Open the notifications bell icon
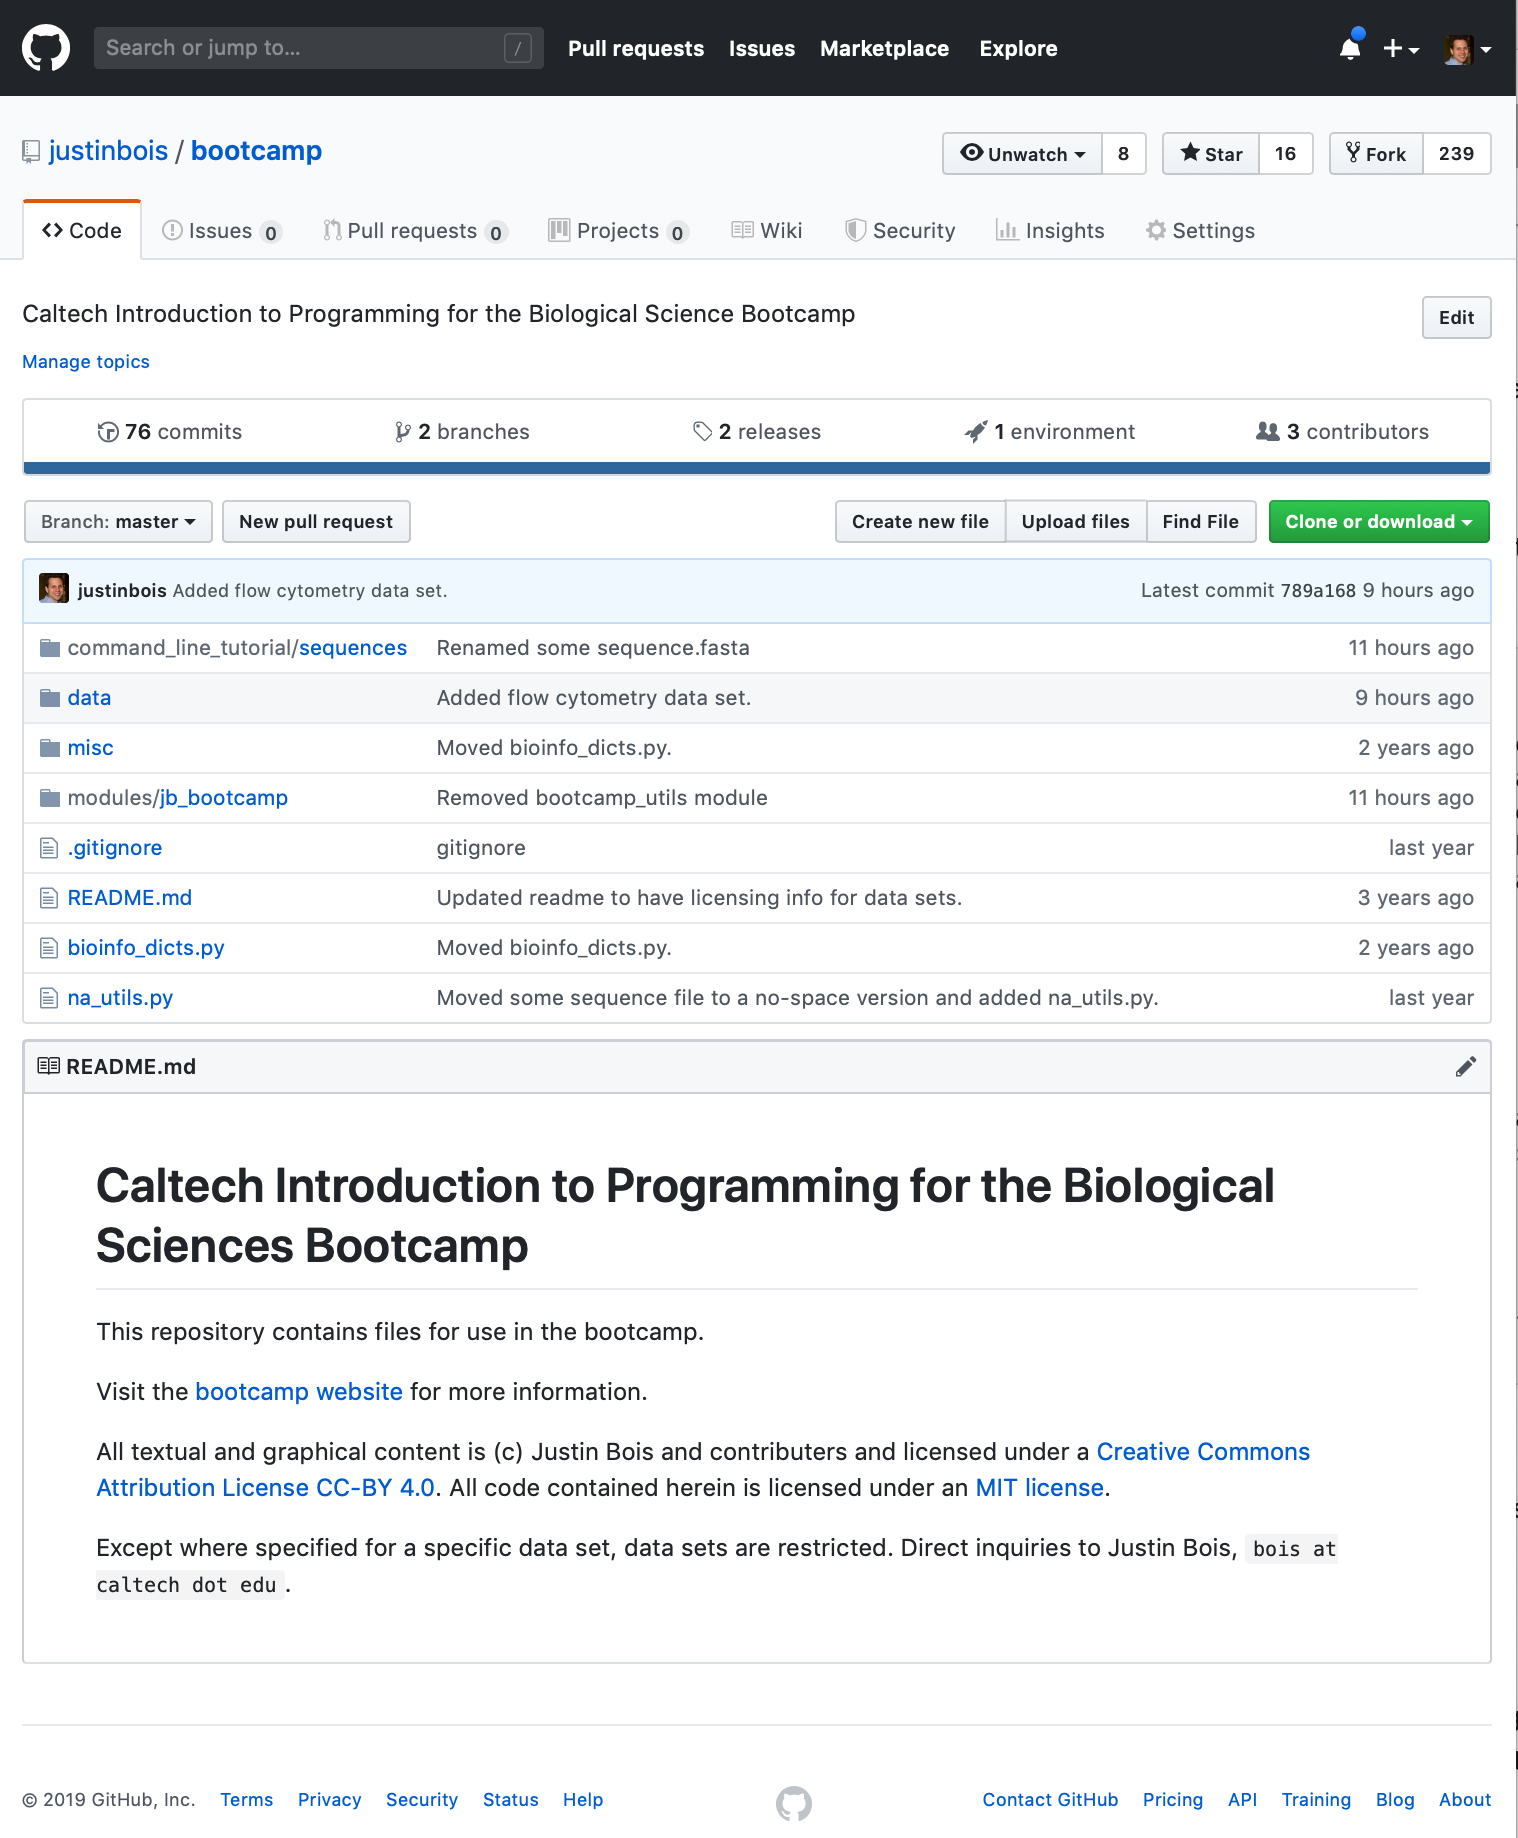The image size is (1518, 1838). (x=1350, y=47)
